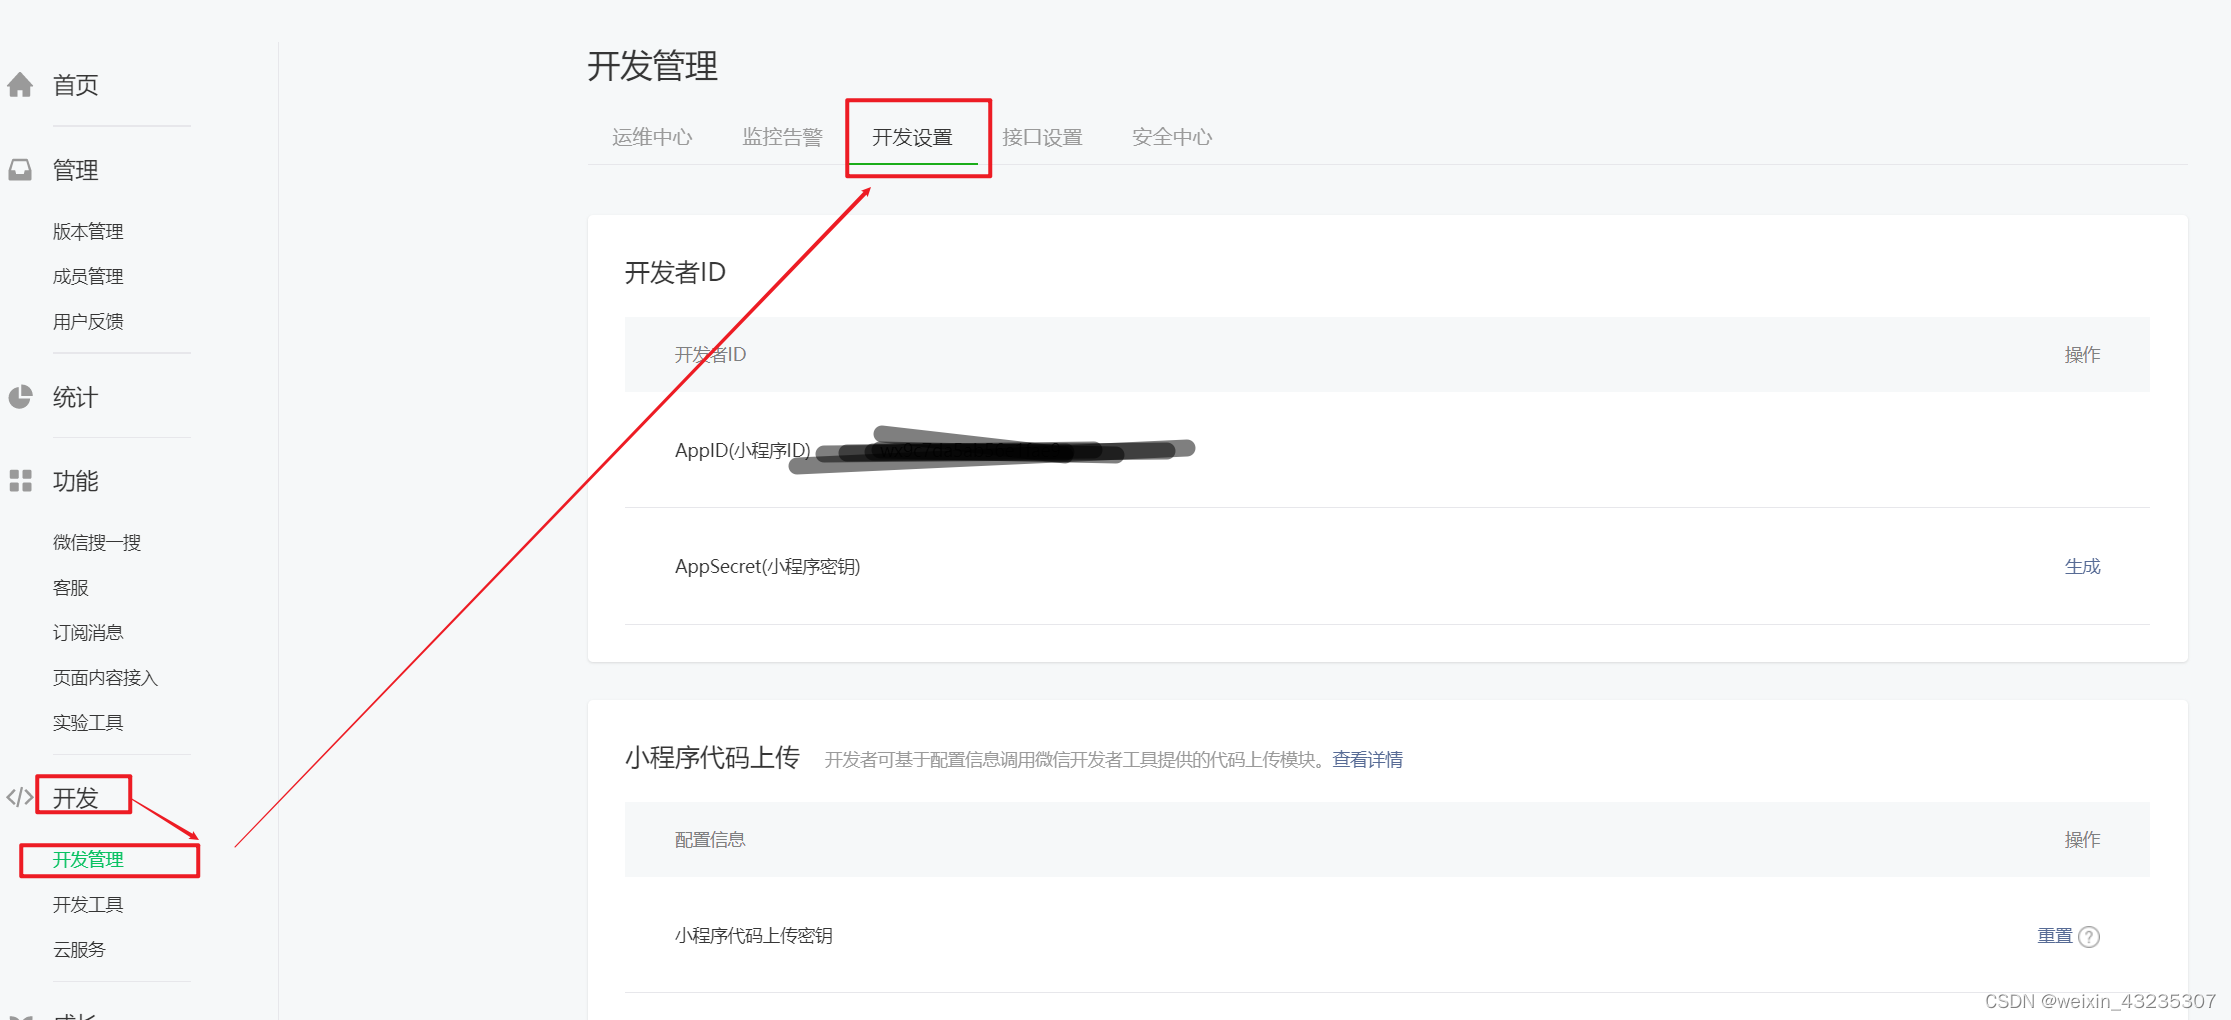
Task: Go to 版本管理 in the sidebar
Action: tap(88, 231)
